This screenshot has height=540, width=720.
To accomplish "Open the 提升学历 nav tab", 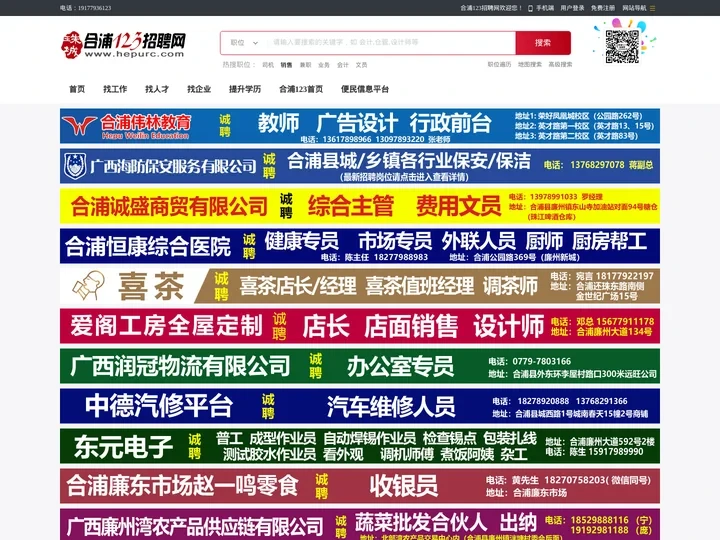I will [245, 89].
